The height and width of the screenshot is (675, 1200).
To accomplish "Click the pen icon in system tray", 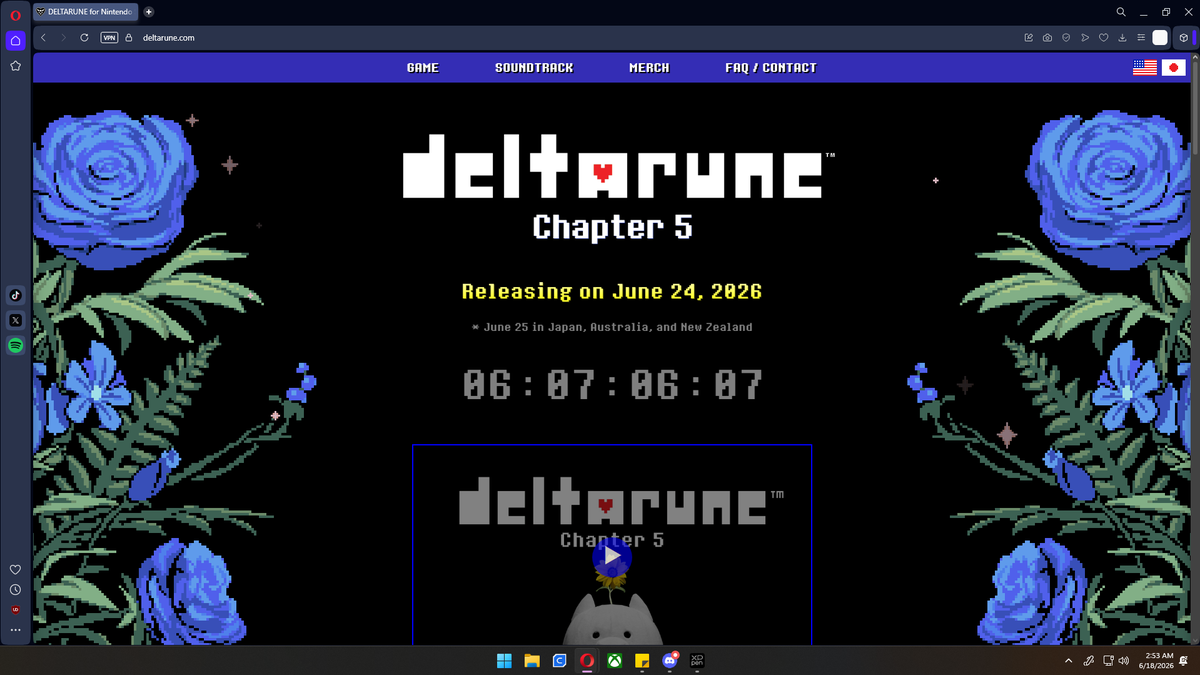I will [x=1089, y=661].
